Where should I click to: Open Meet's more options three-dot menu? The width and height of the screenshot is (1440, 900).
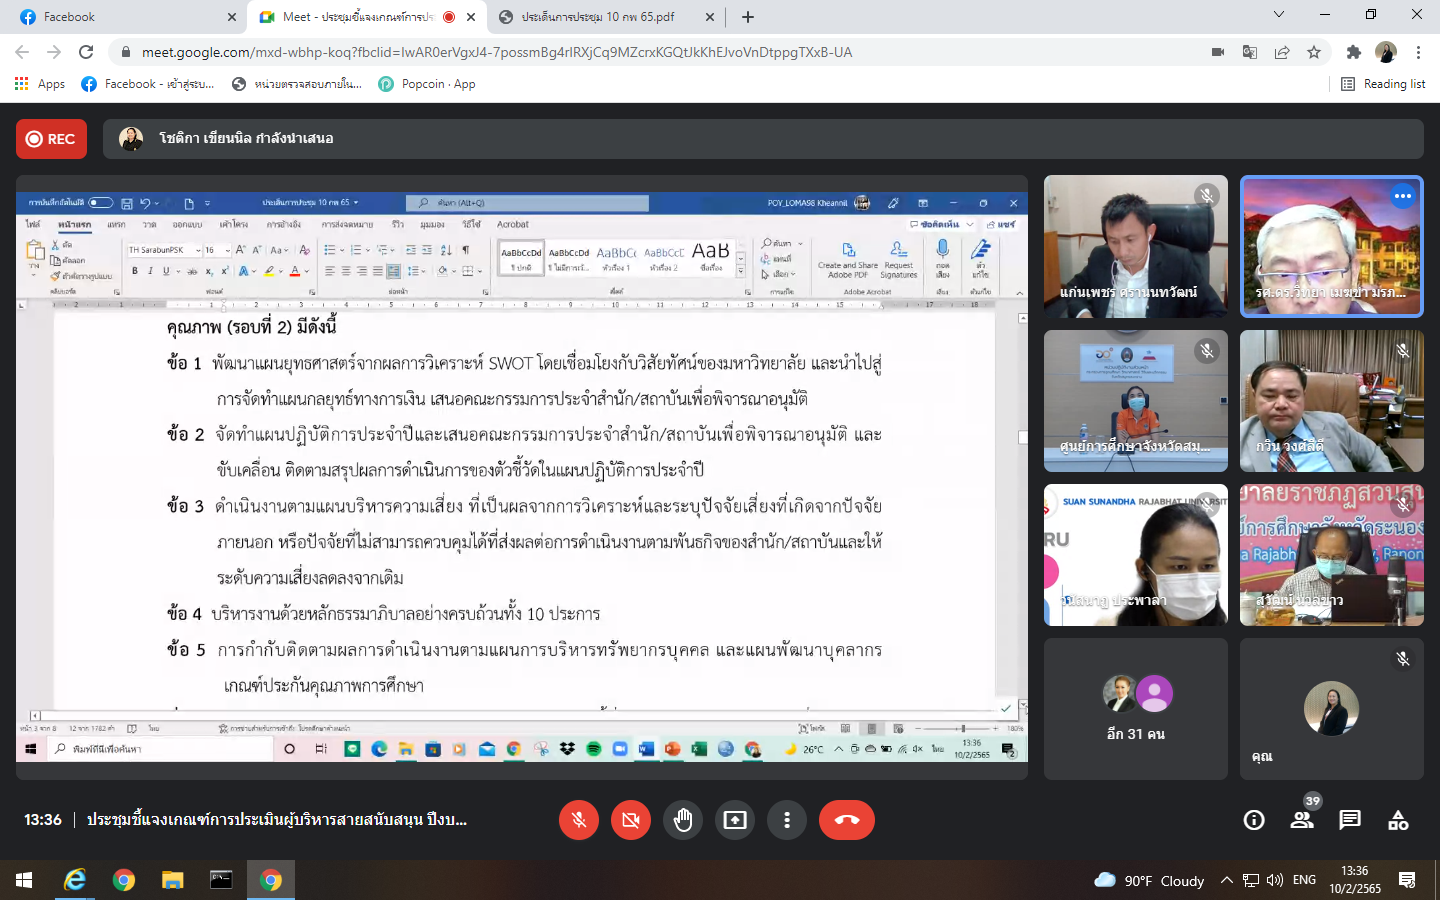pos(787,820)
